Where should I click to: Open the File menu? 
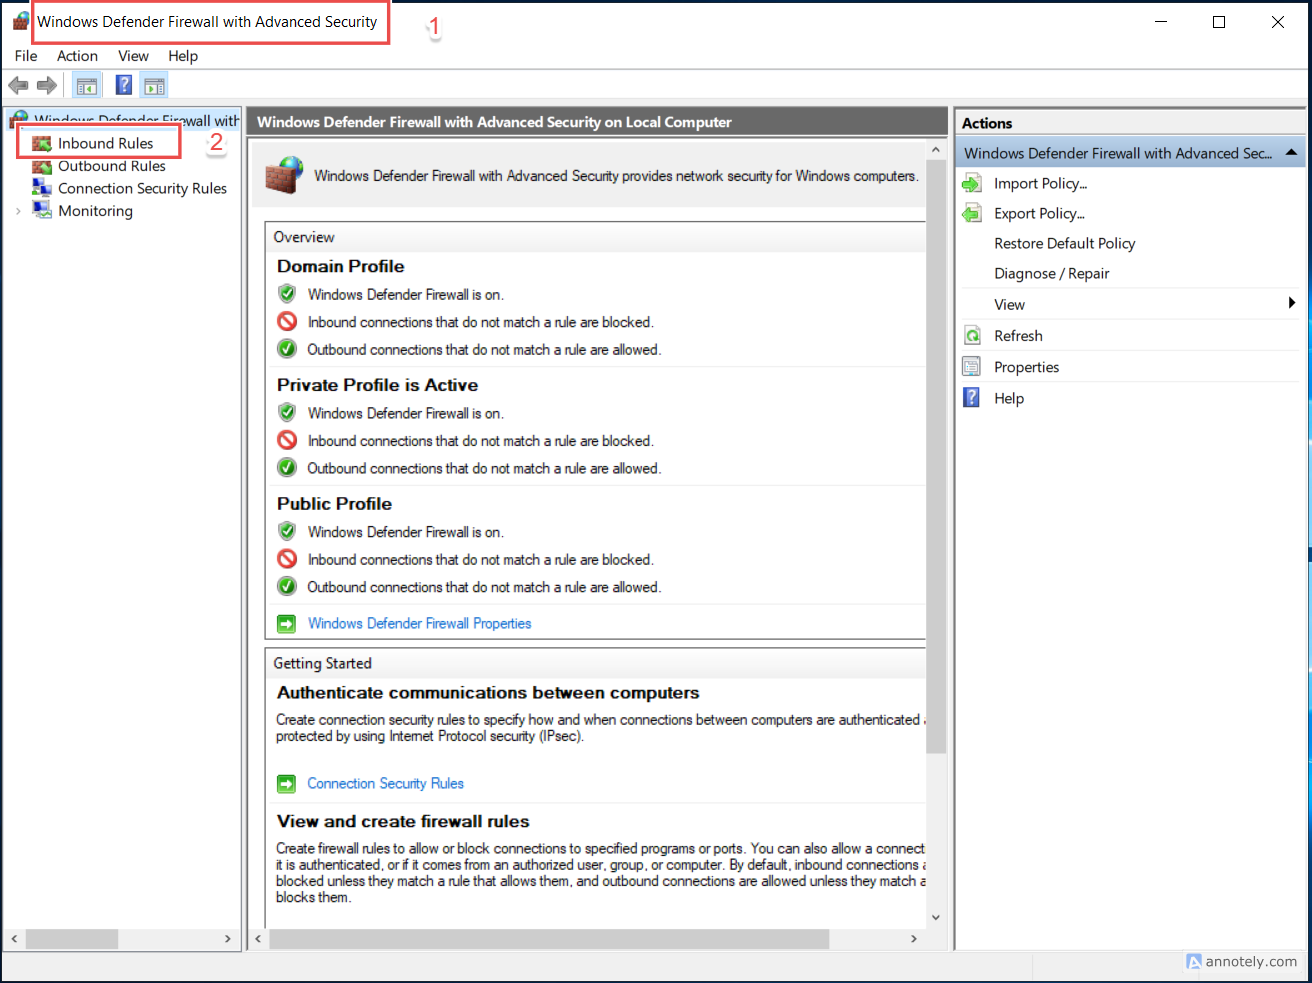tap(26, 56)
